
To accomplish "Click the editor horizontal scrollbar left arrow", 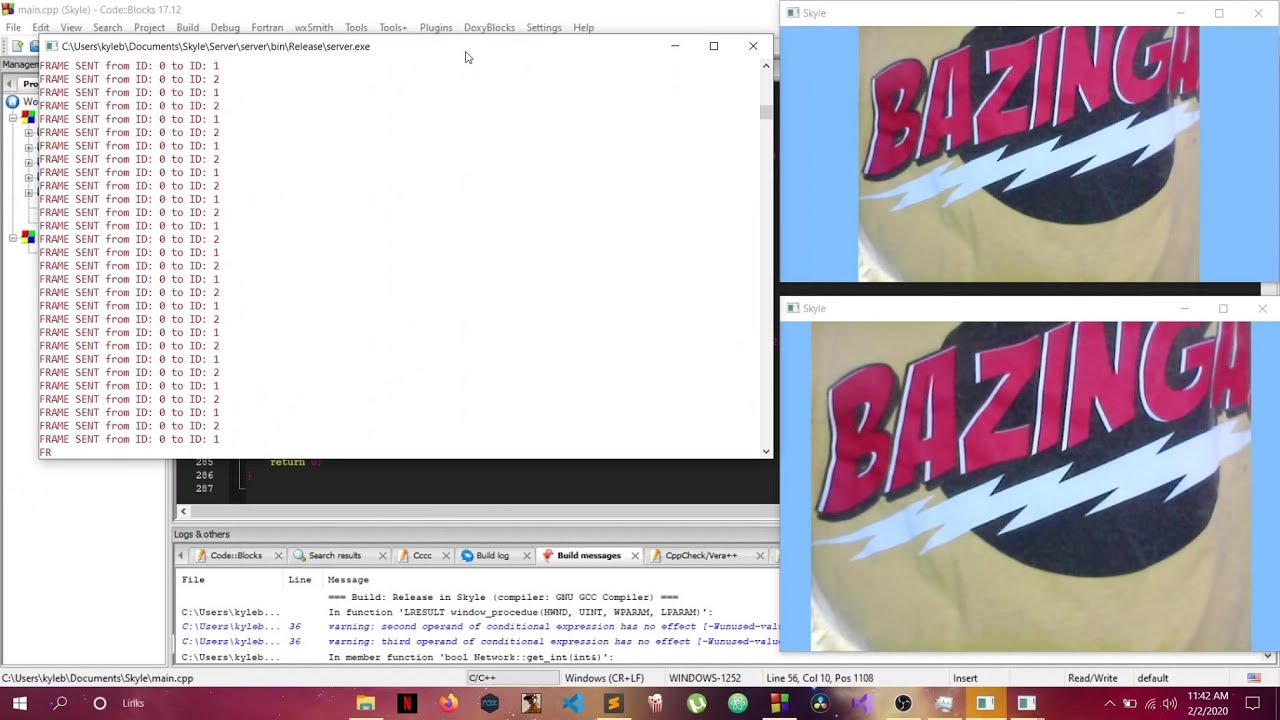I will click(183, 511).
